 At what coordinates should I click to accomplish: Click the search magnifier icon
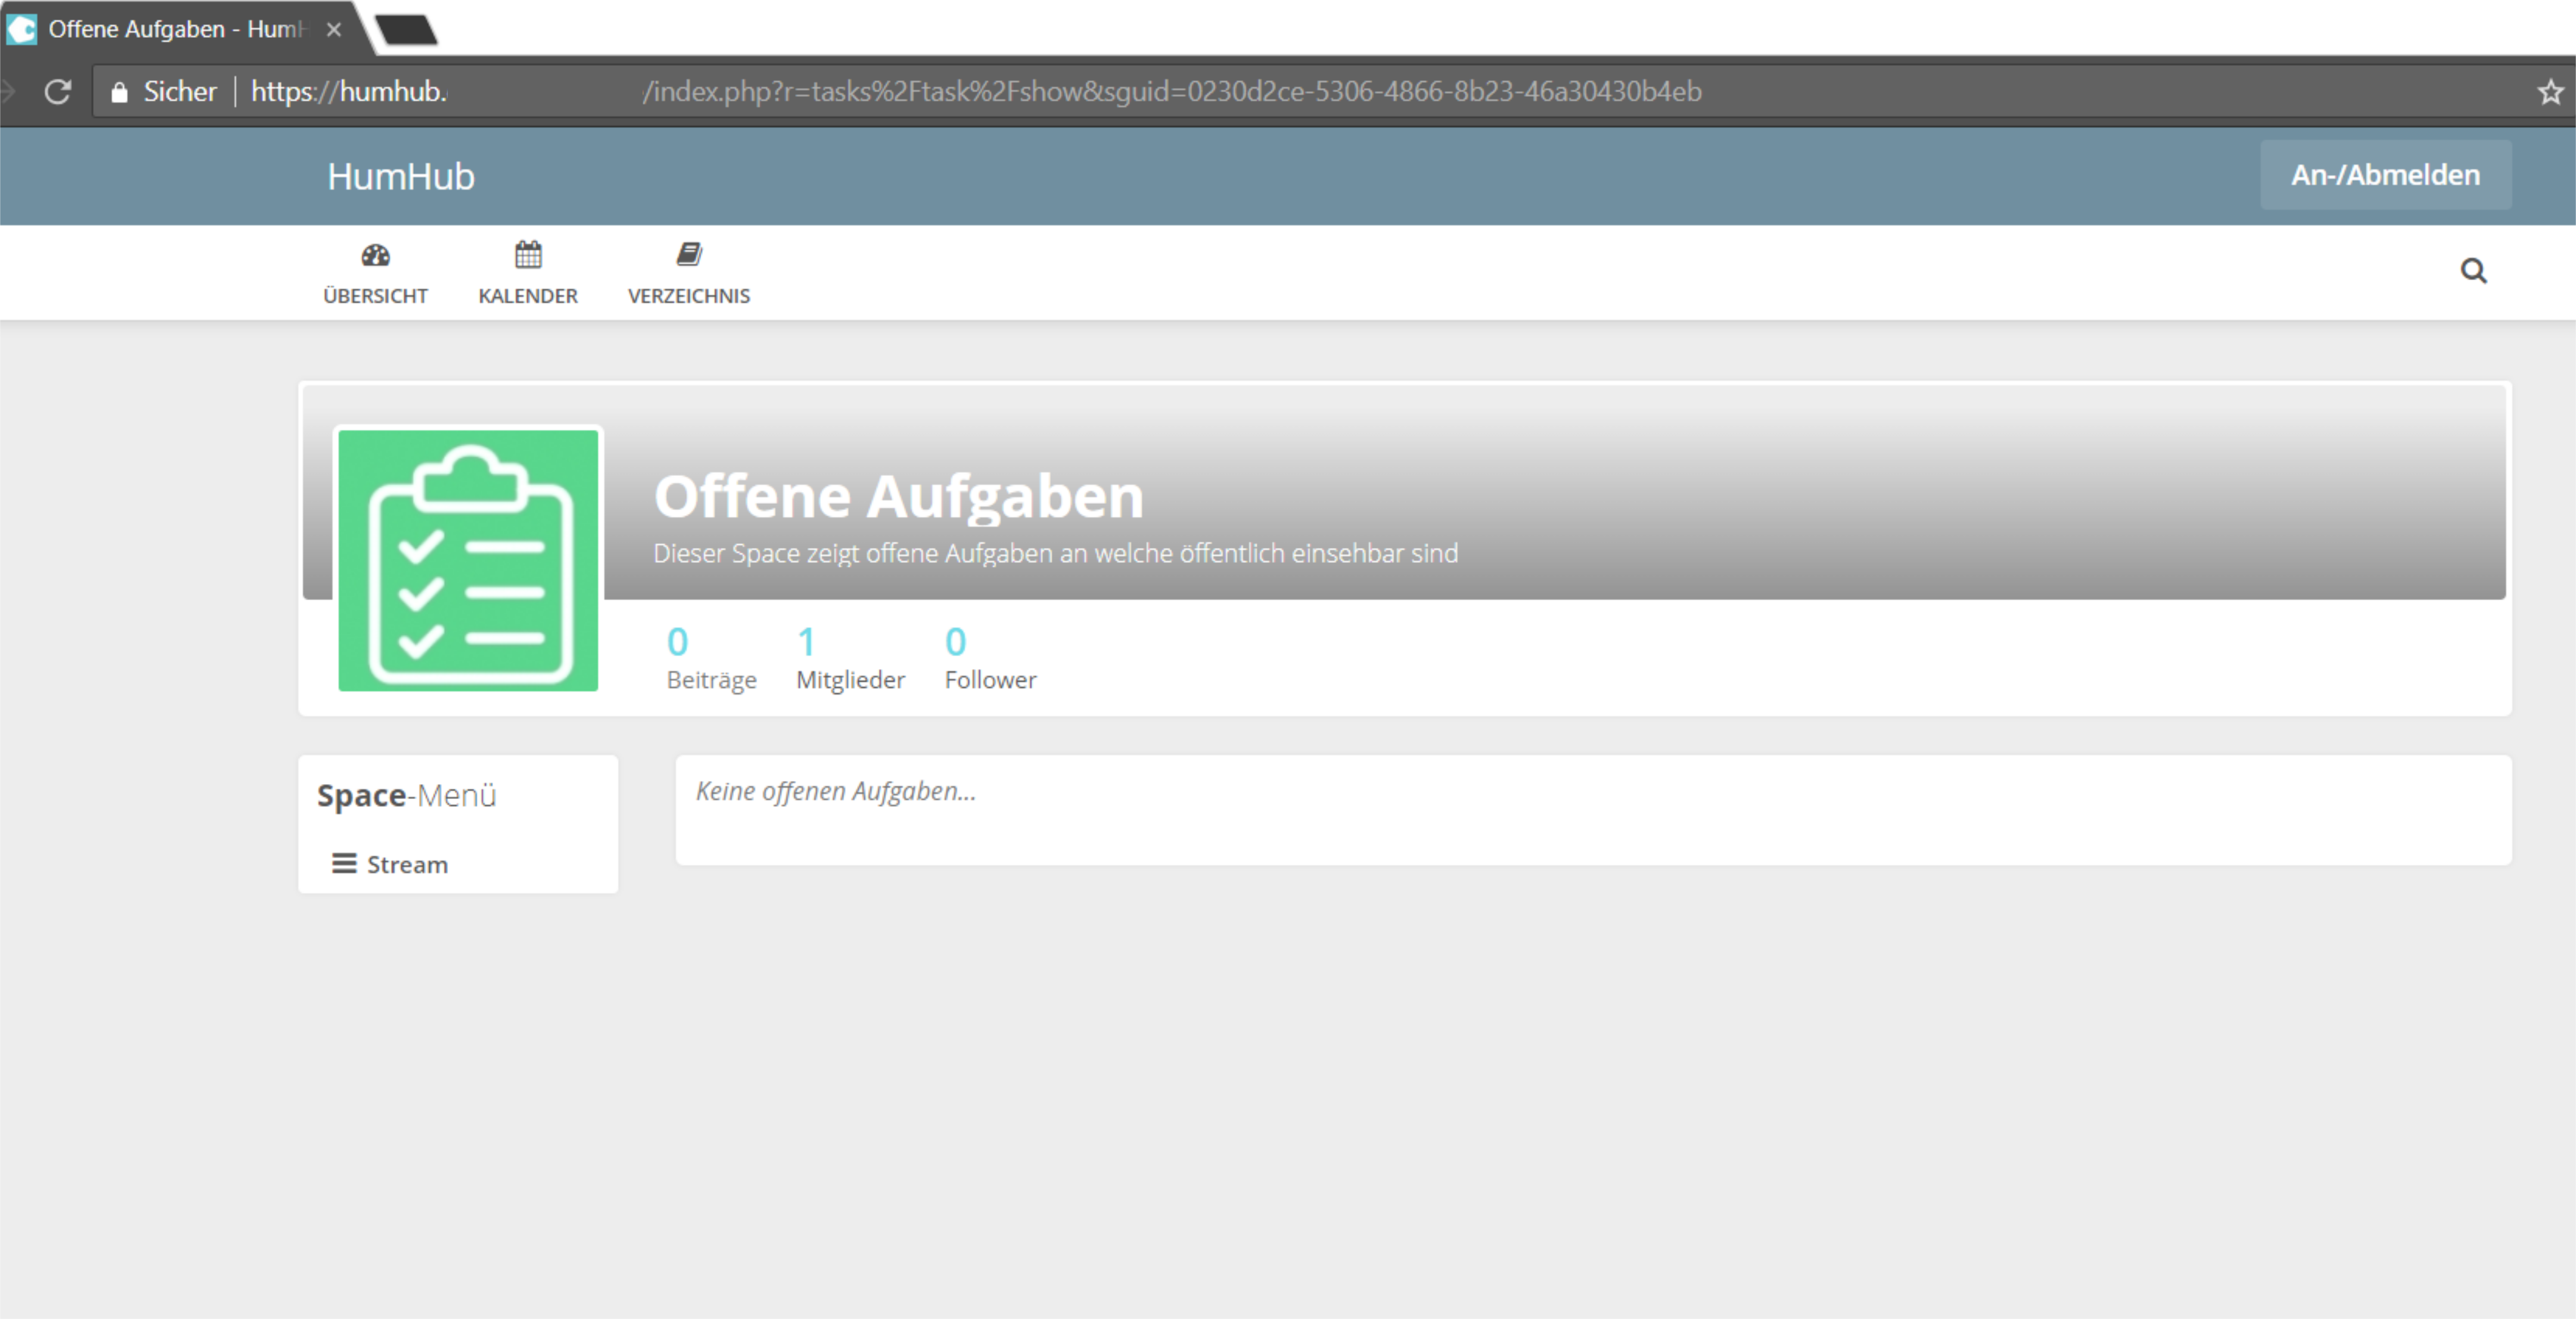[2474, 271]
